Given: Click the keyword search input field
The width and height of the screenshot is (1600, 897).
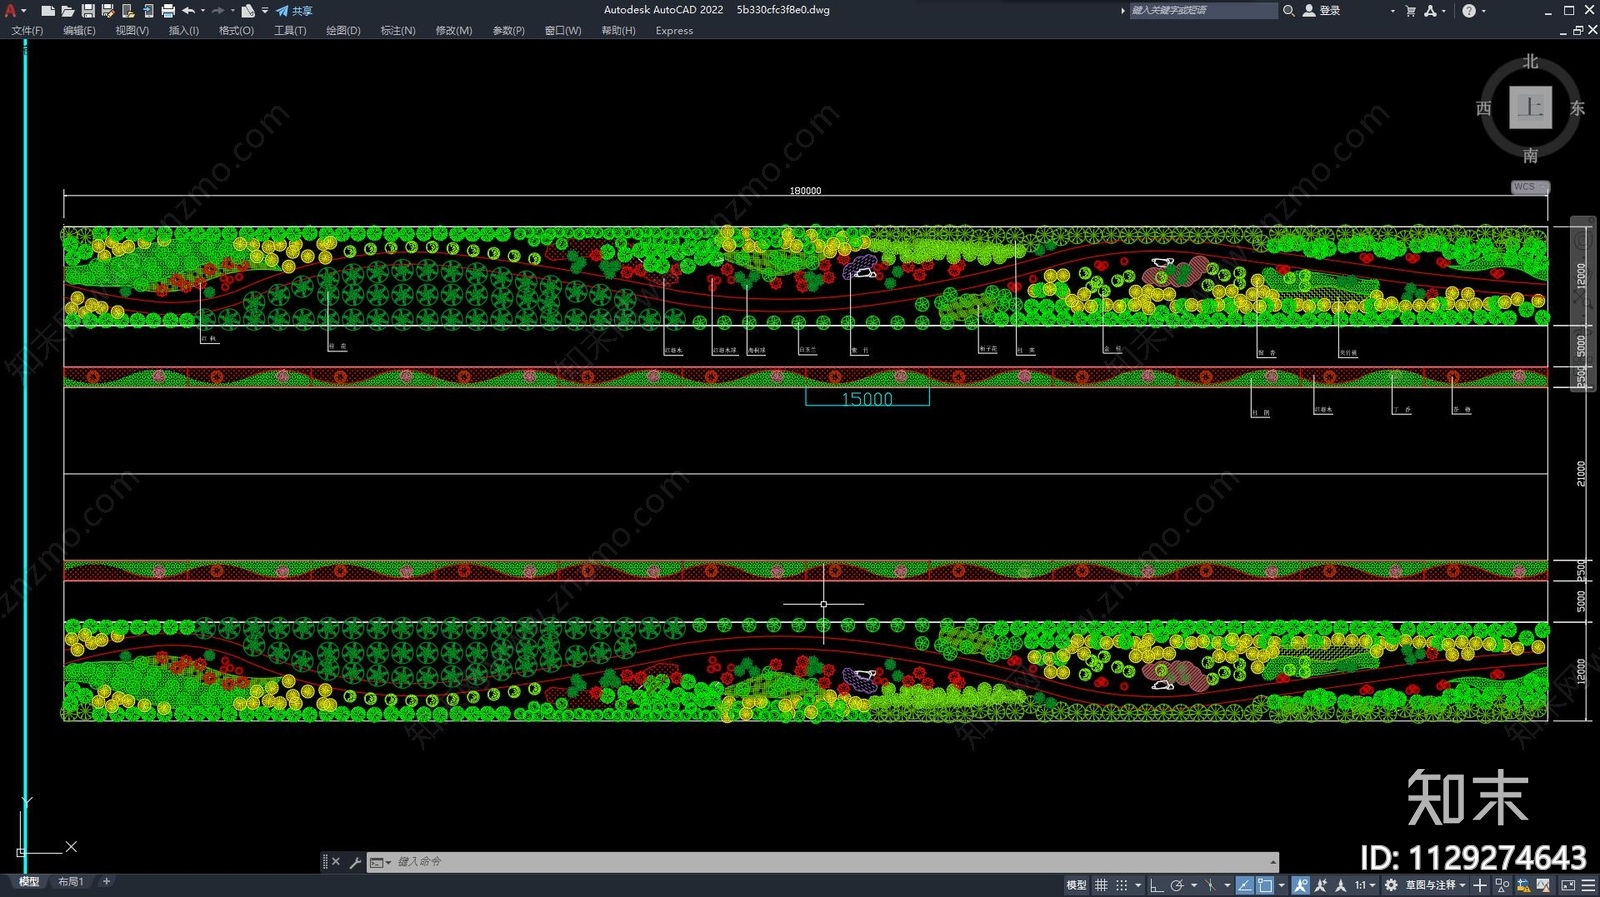Looking at the screenshot, I should pos(1203,11).
